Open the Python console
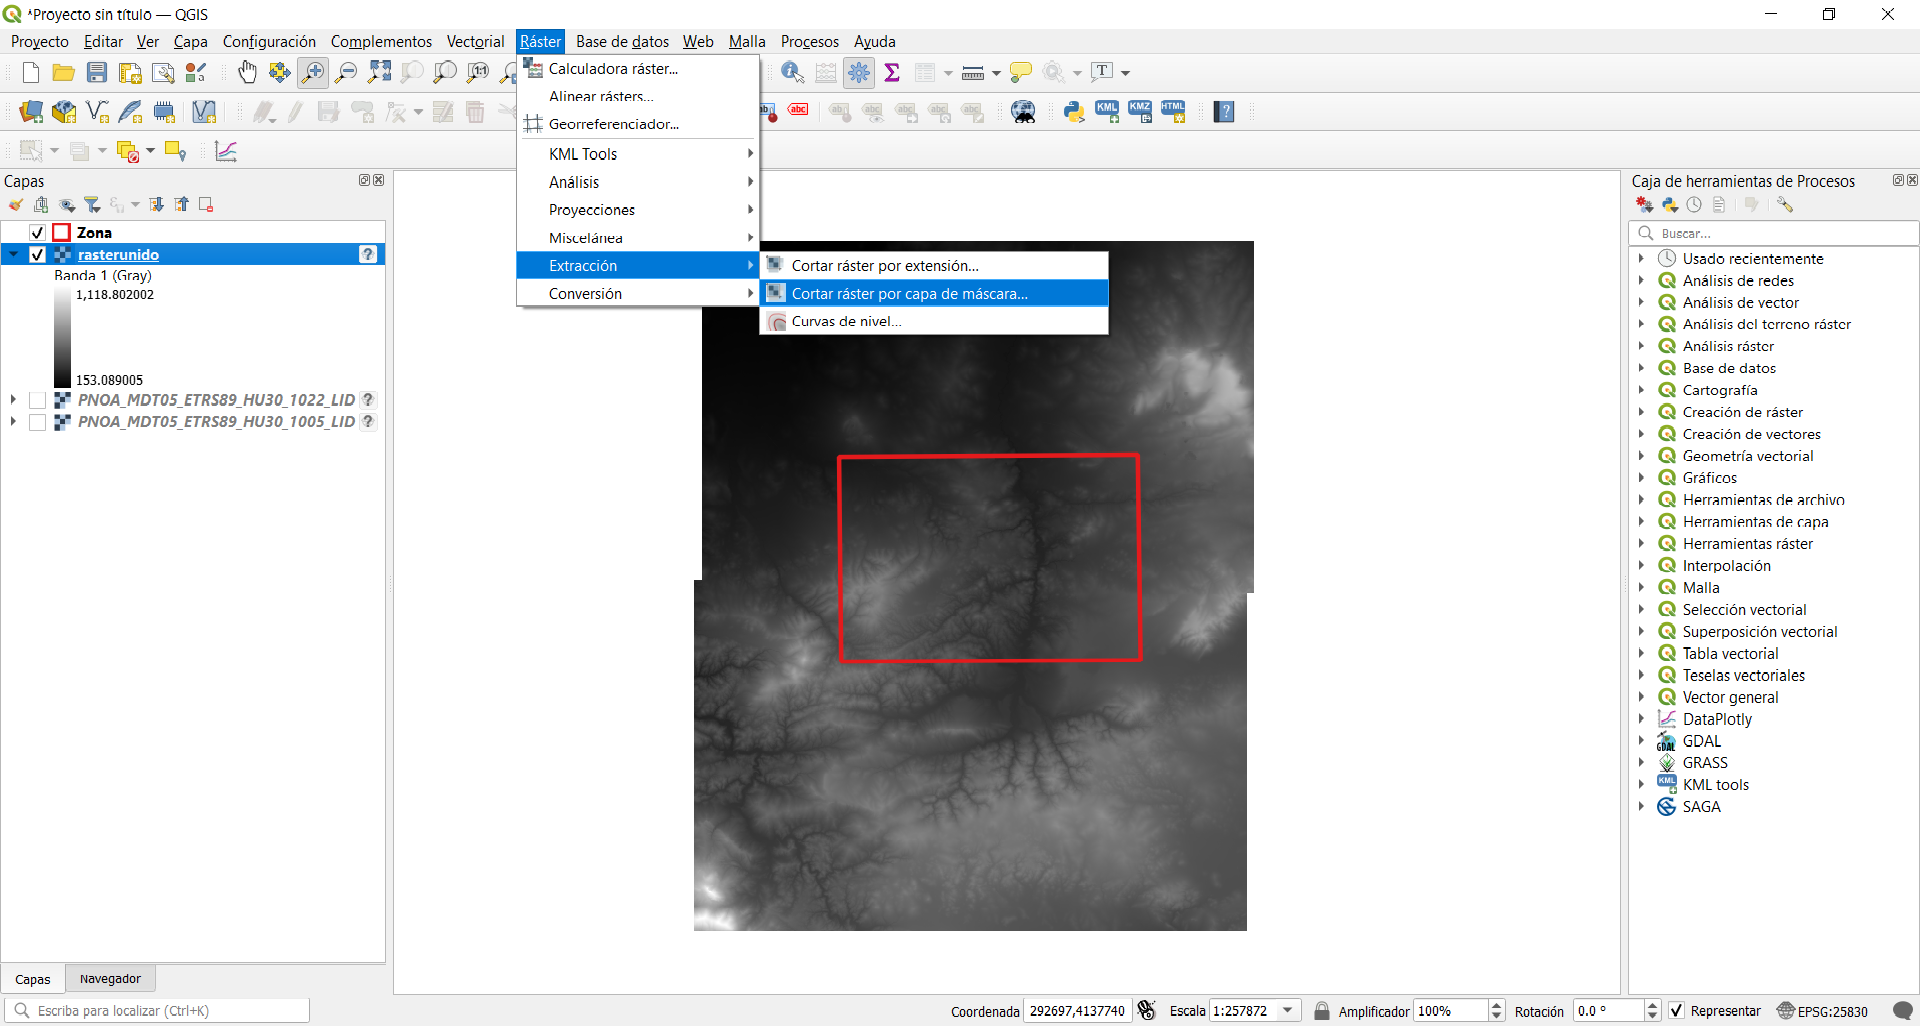Viewport: 1920px width, 1026px height. [1073, 111]
